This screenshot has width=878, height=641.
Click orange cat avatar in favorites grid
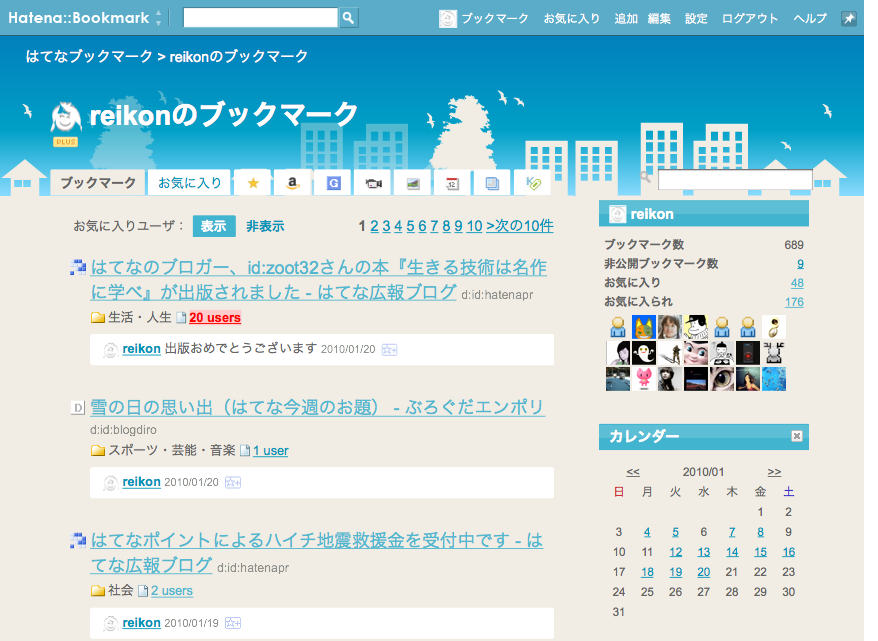[x=643, y=327]
